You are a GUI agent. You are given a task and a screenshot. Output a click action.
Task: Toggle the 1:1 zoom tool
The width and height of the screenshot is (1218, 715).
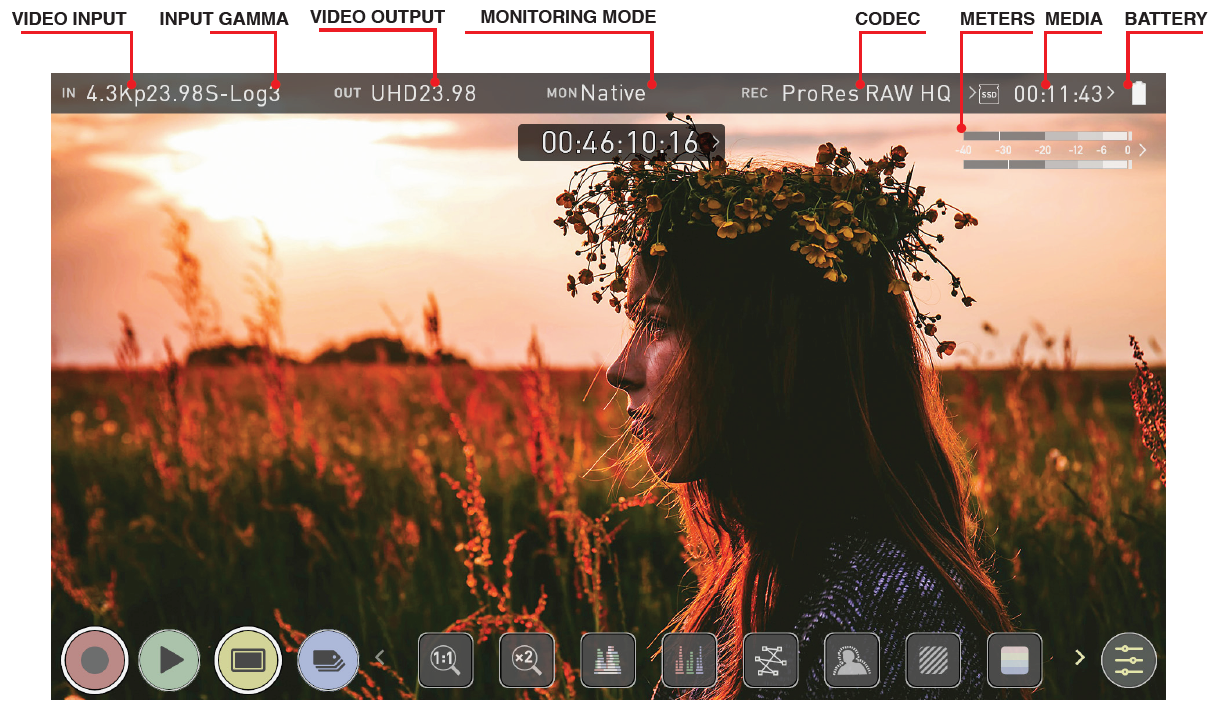[x=445, y=660]
